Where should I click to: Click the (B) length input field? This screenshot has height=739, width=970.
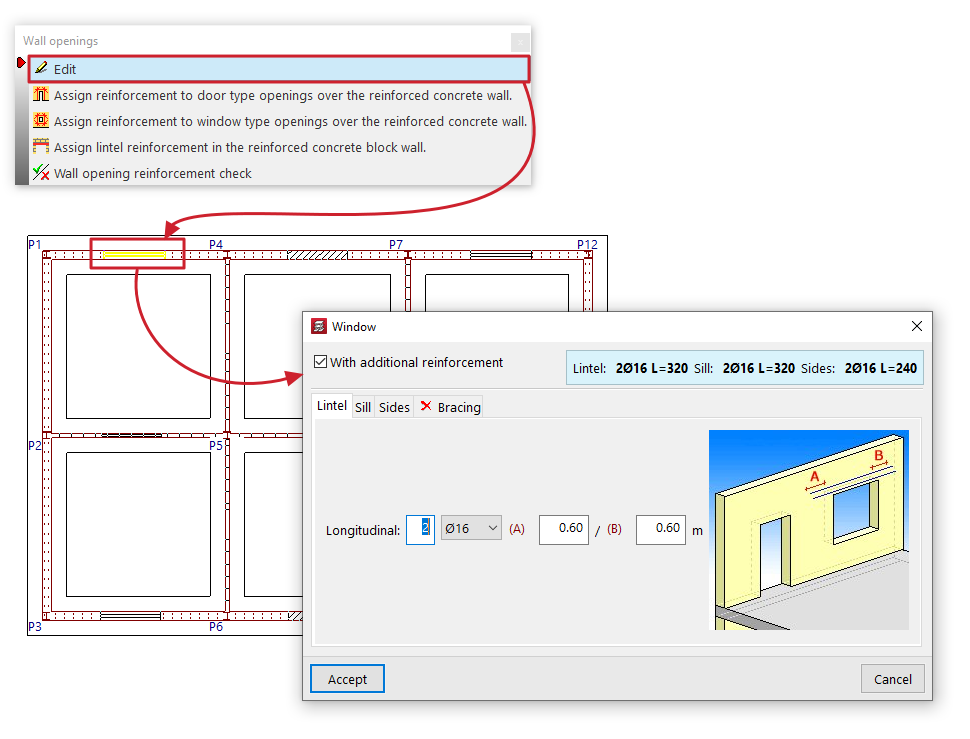coord(661,529)
